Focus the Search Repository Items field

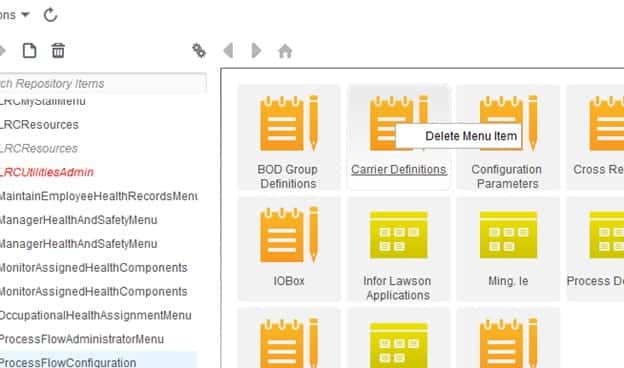(x=102, y=84)
